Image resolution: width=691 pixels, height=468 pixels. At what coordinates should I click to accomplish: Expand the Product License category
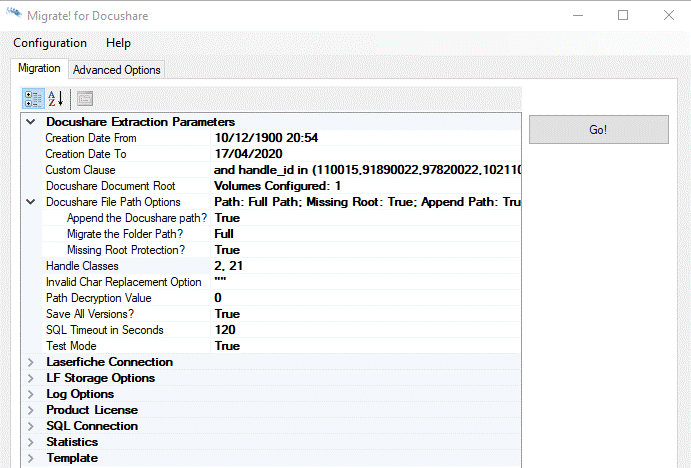click(x=30, y=410)
